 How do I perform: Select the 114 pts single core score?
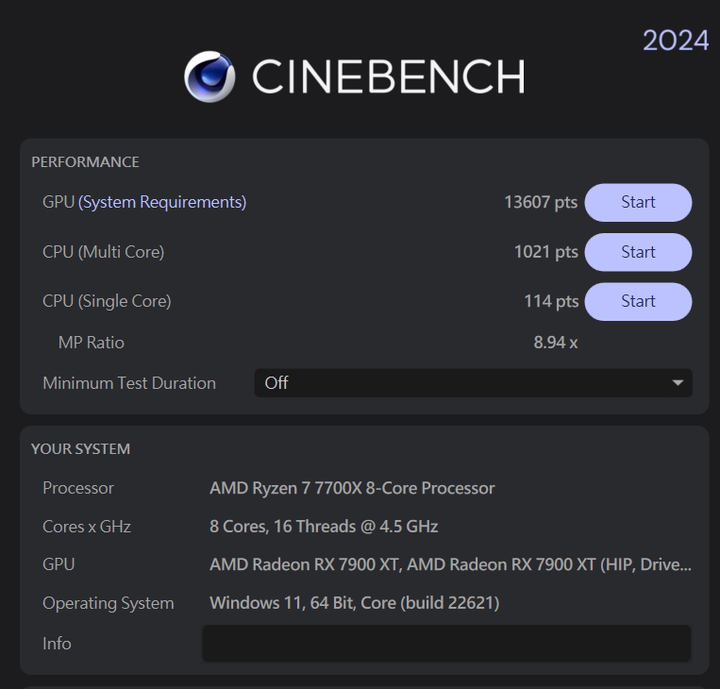[x=551, y=301]
